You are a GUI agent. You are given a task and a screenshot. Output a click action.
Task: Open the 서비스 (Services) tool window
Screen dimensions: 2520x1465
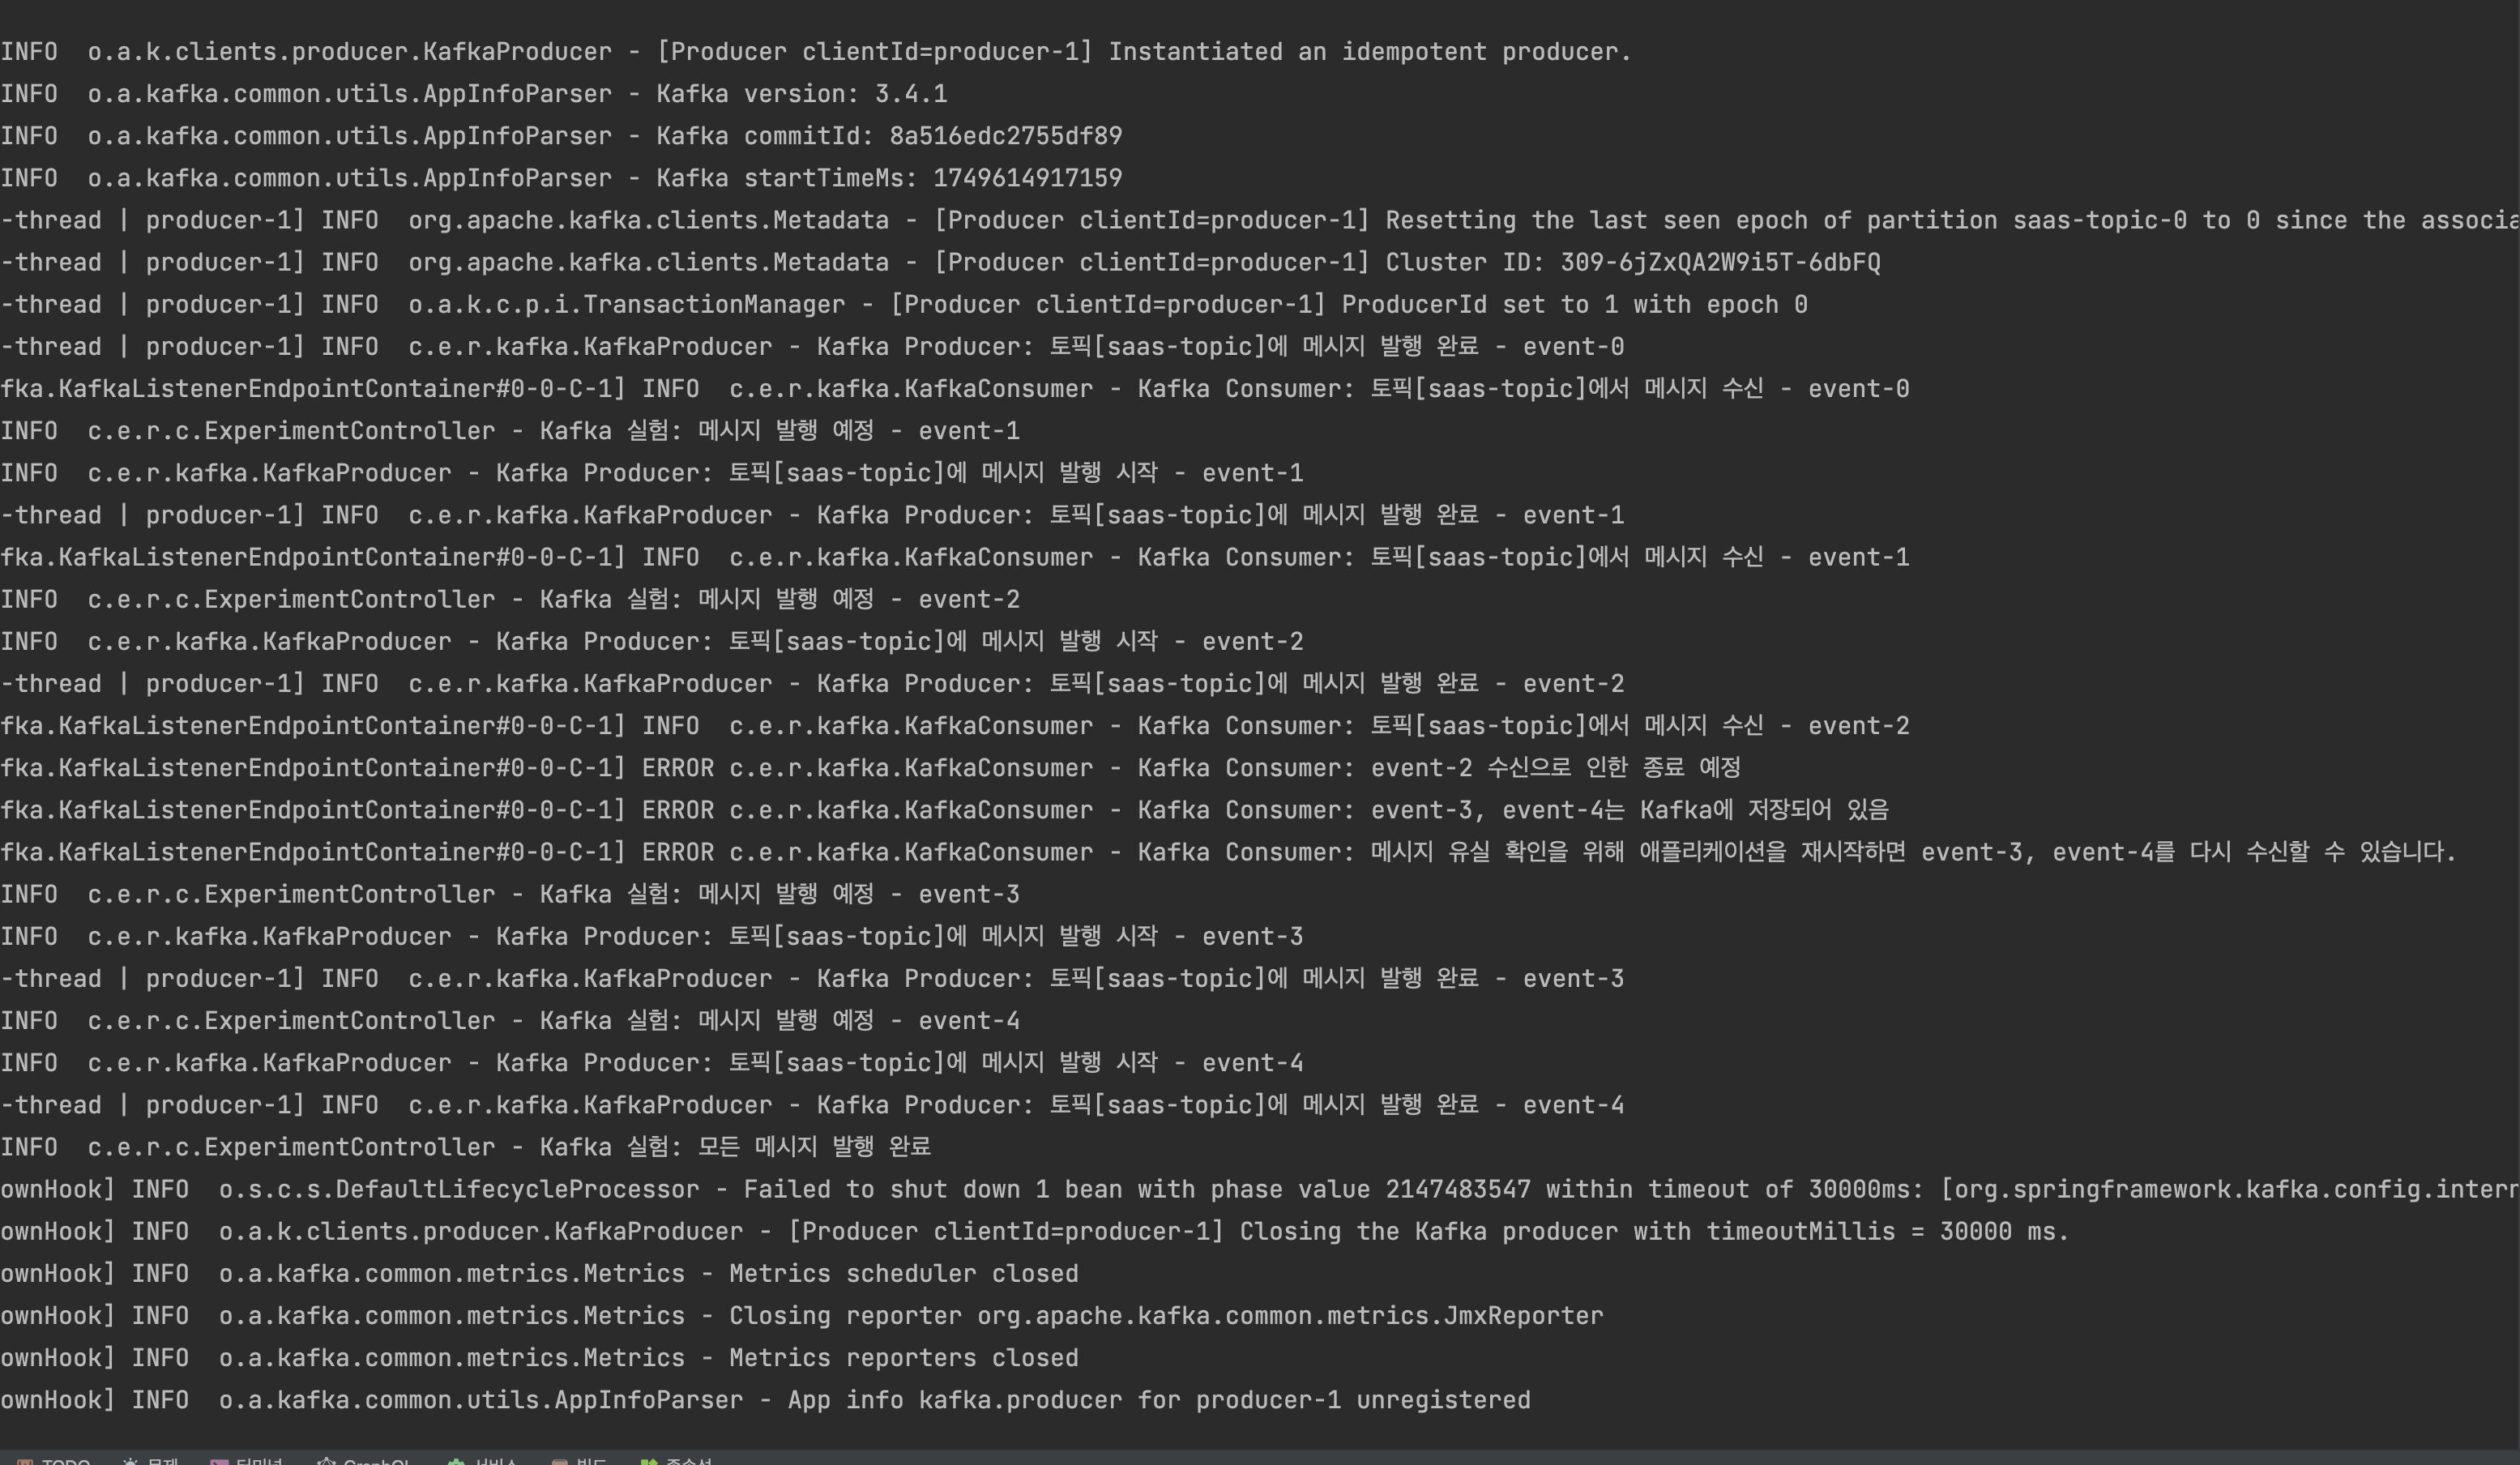click(483, 1461)
